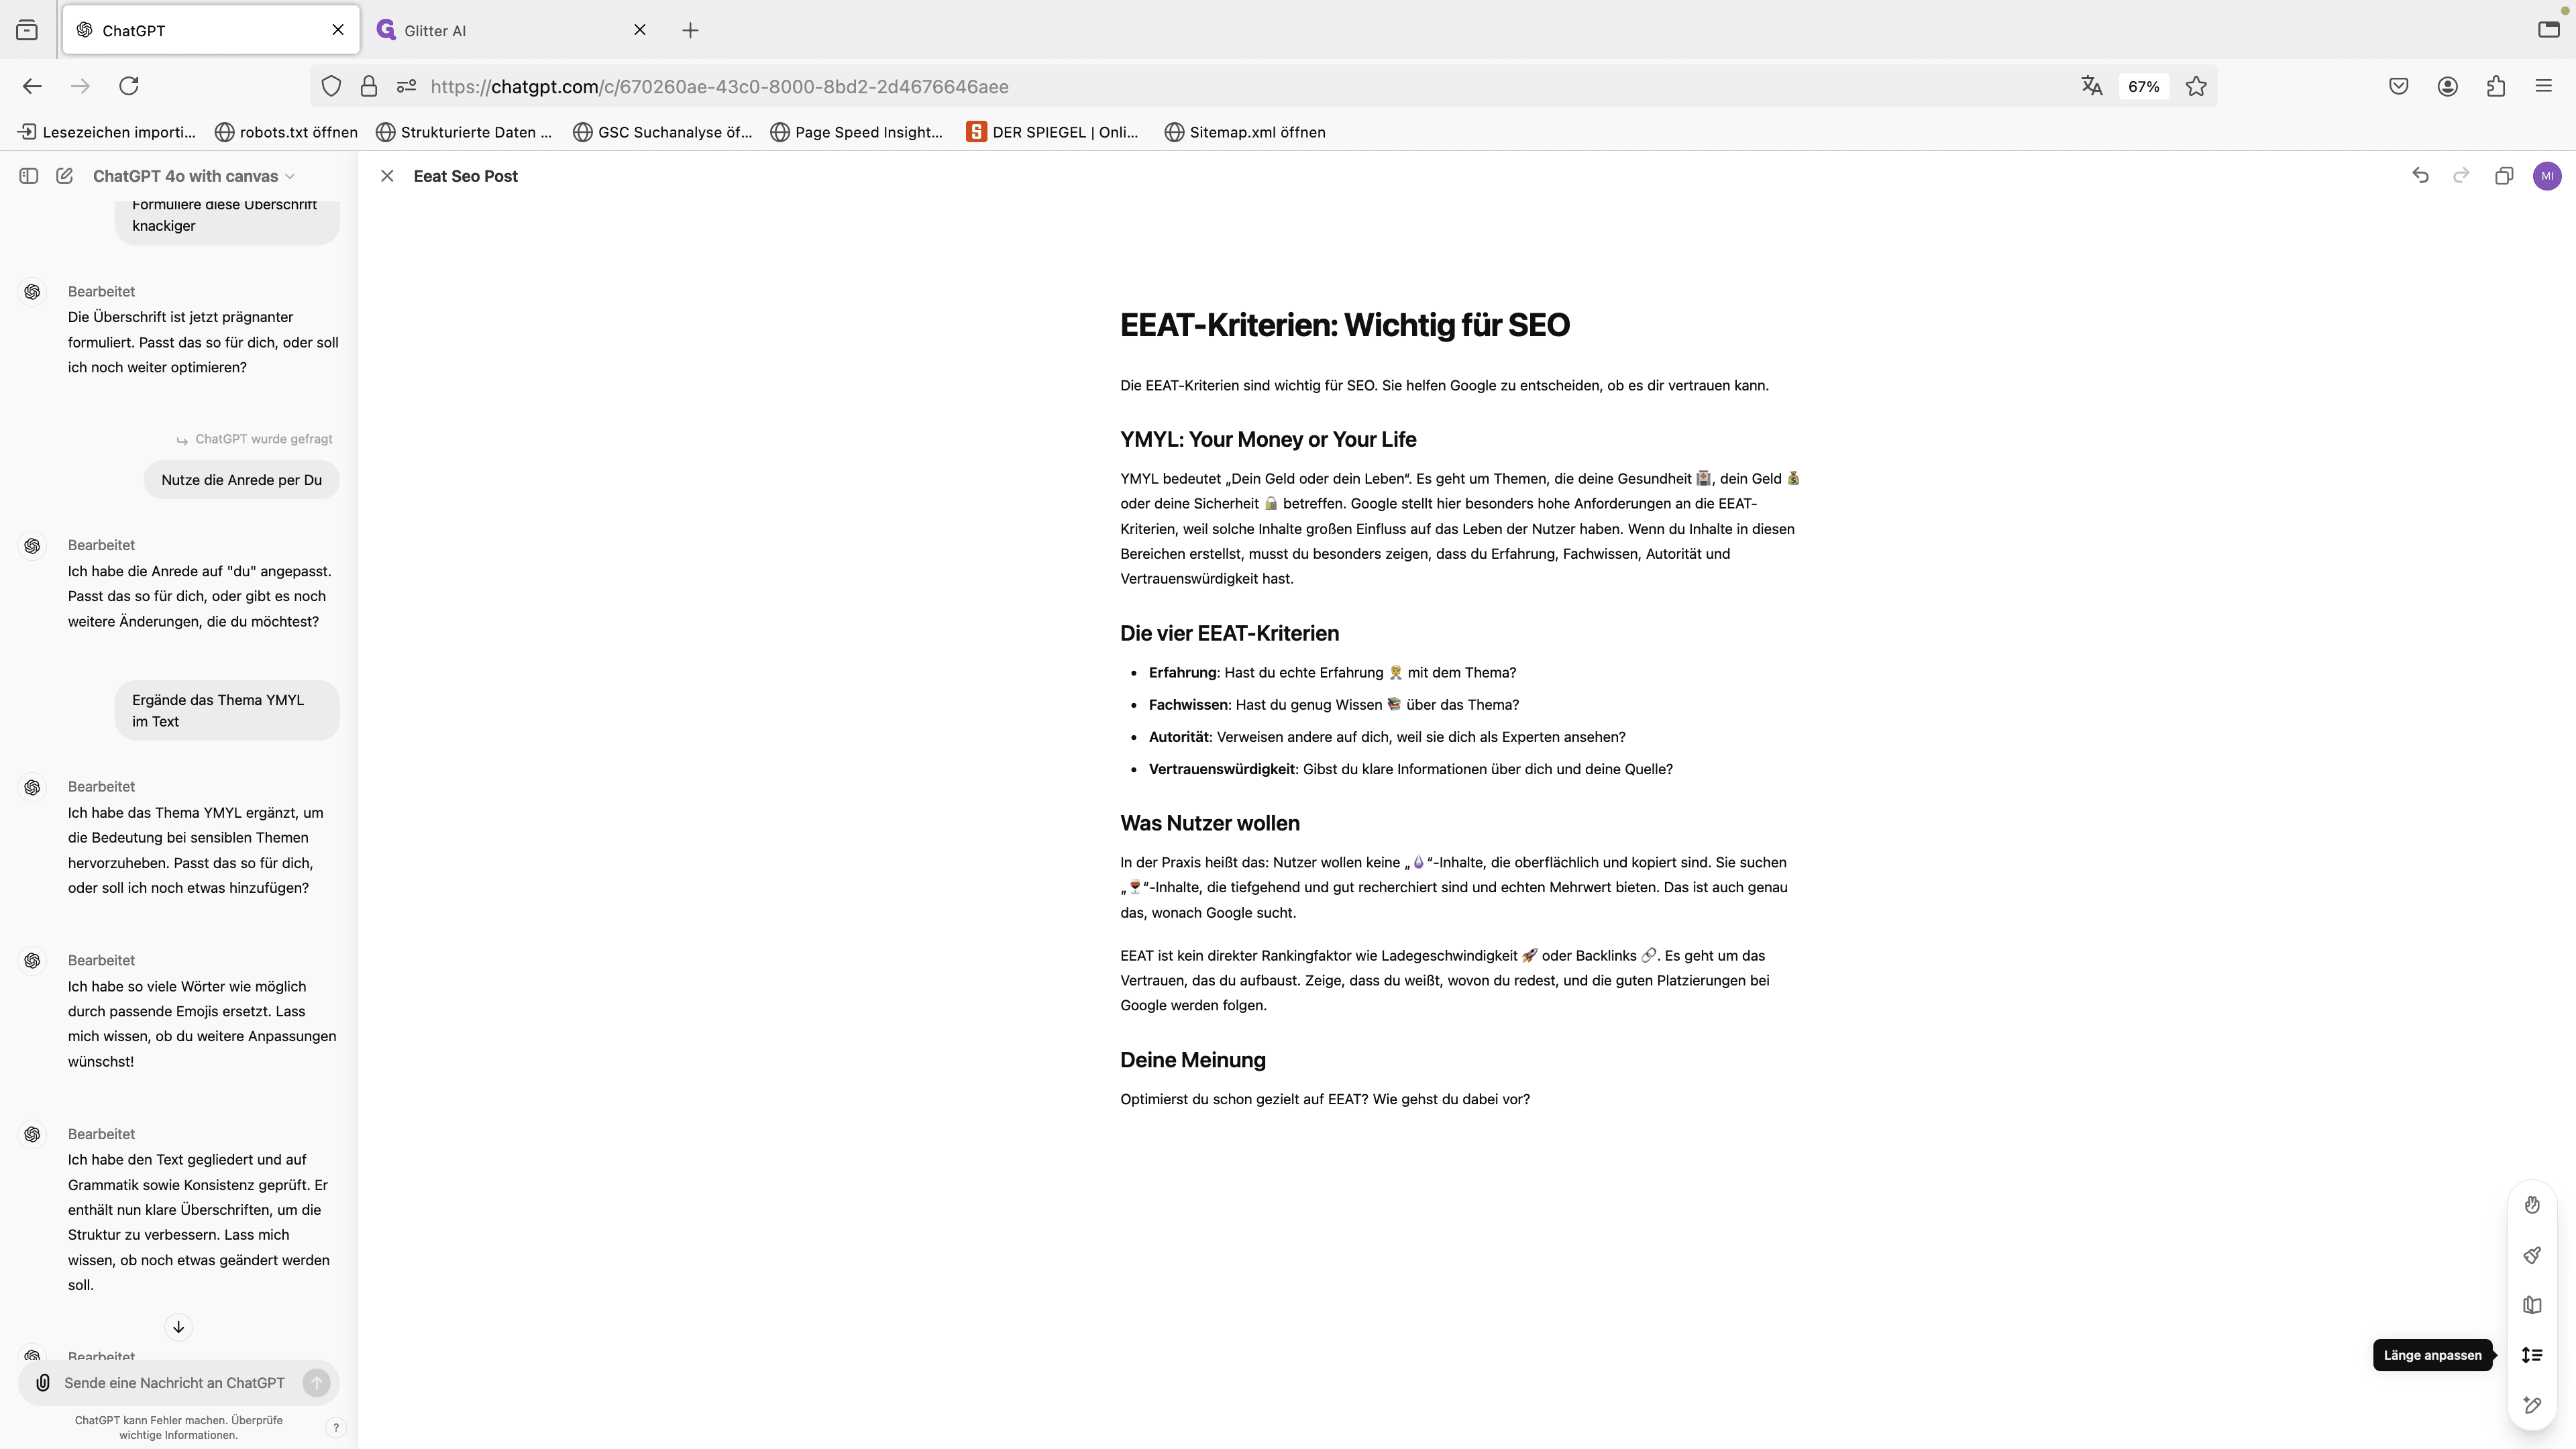Open the Firefox application menu
This screenshot has height=1449, width=2576.
[2544, 87]
